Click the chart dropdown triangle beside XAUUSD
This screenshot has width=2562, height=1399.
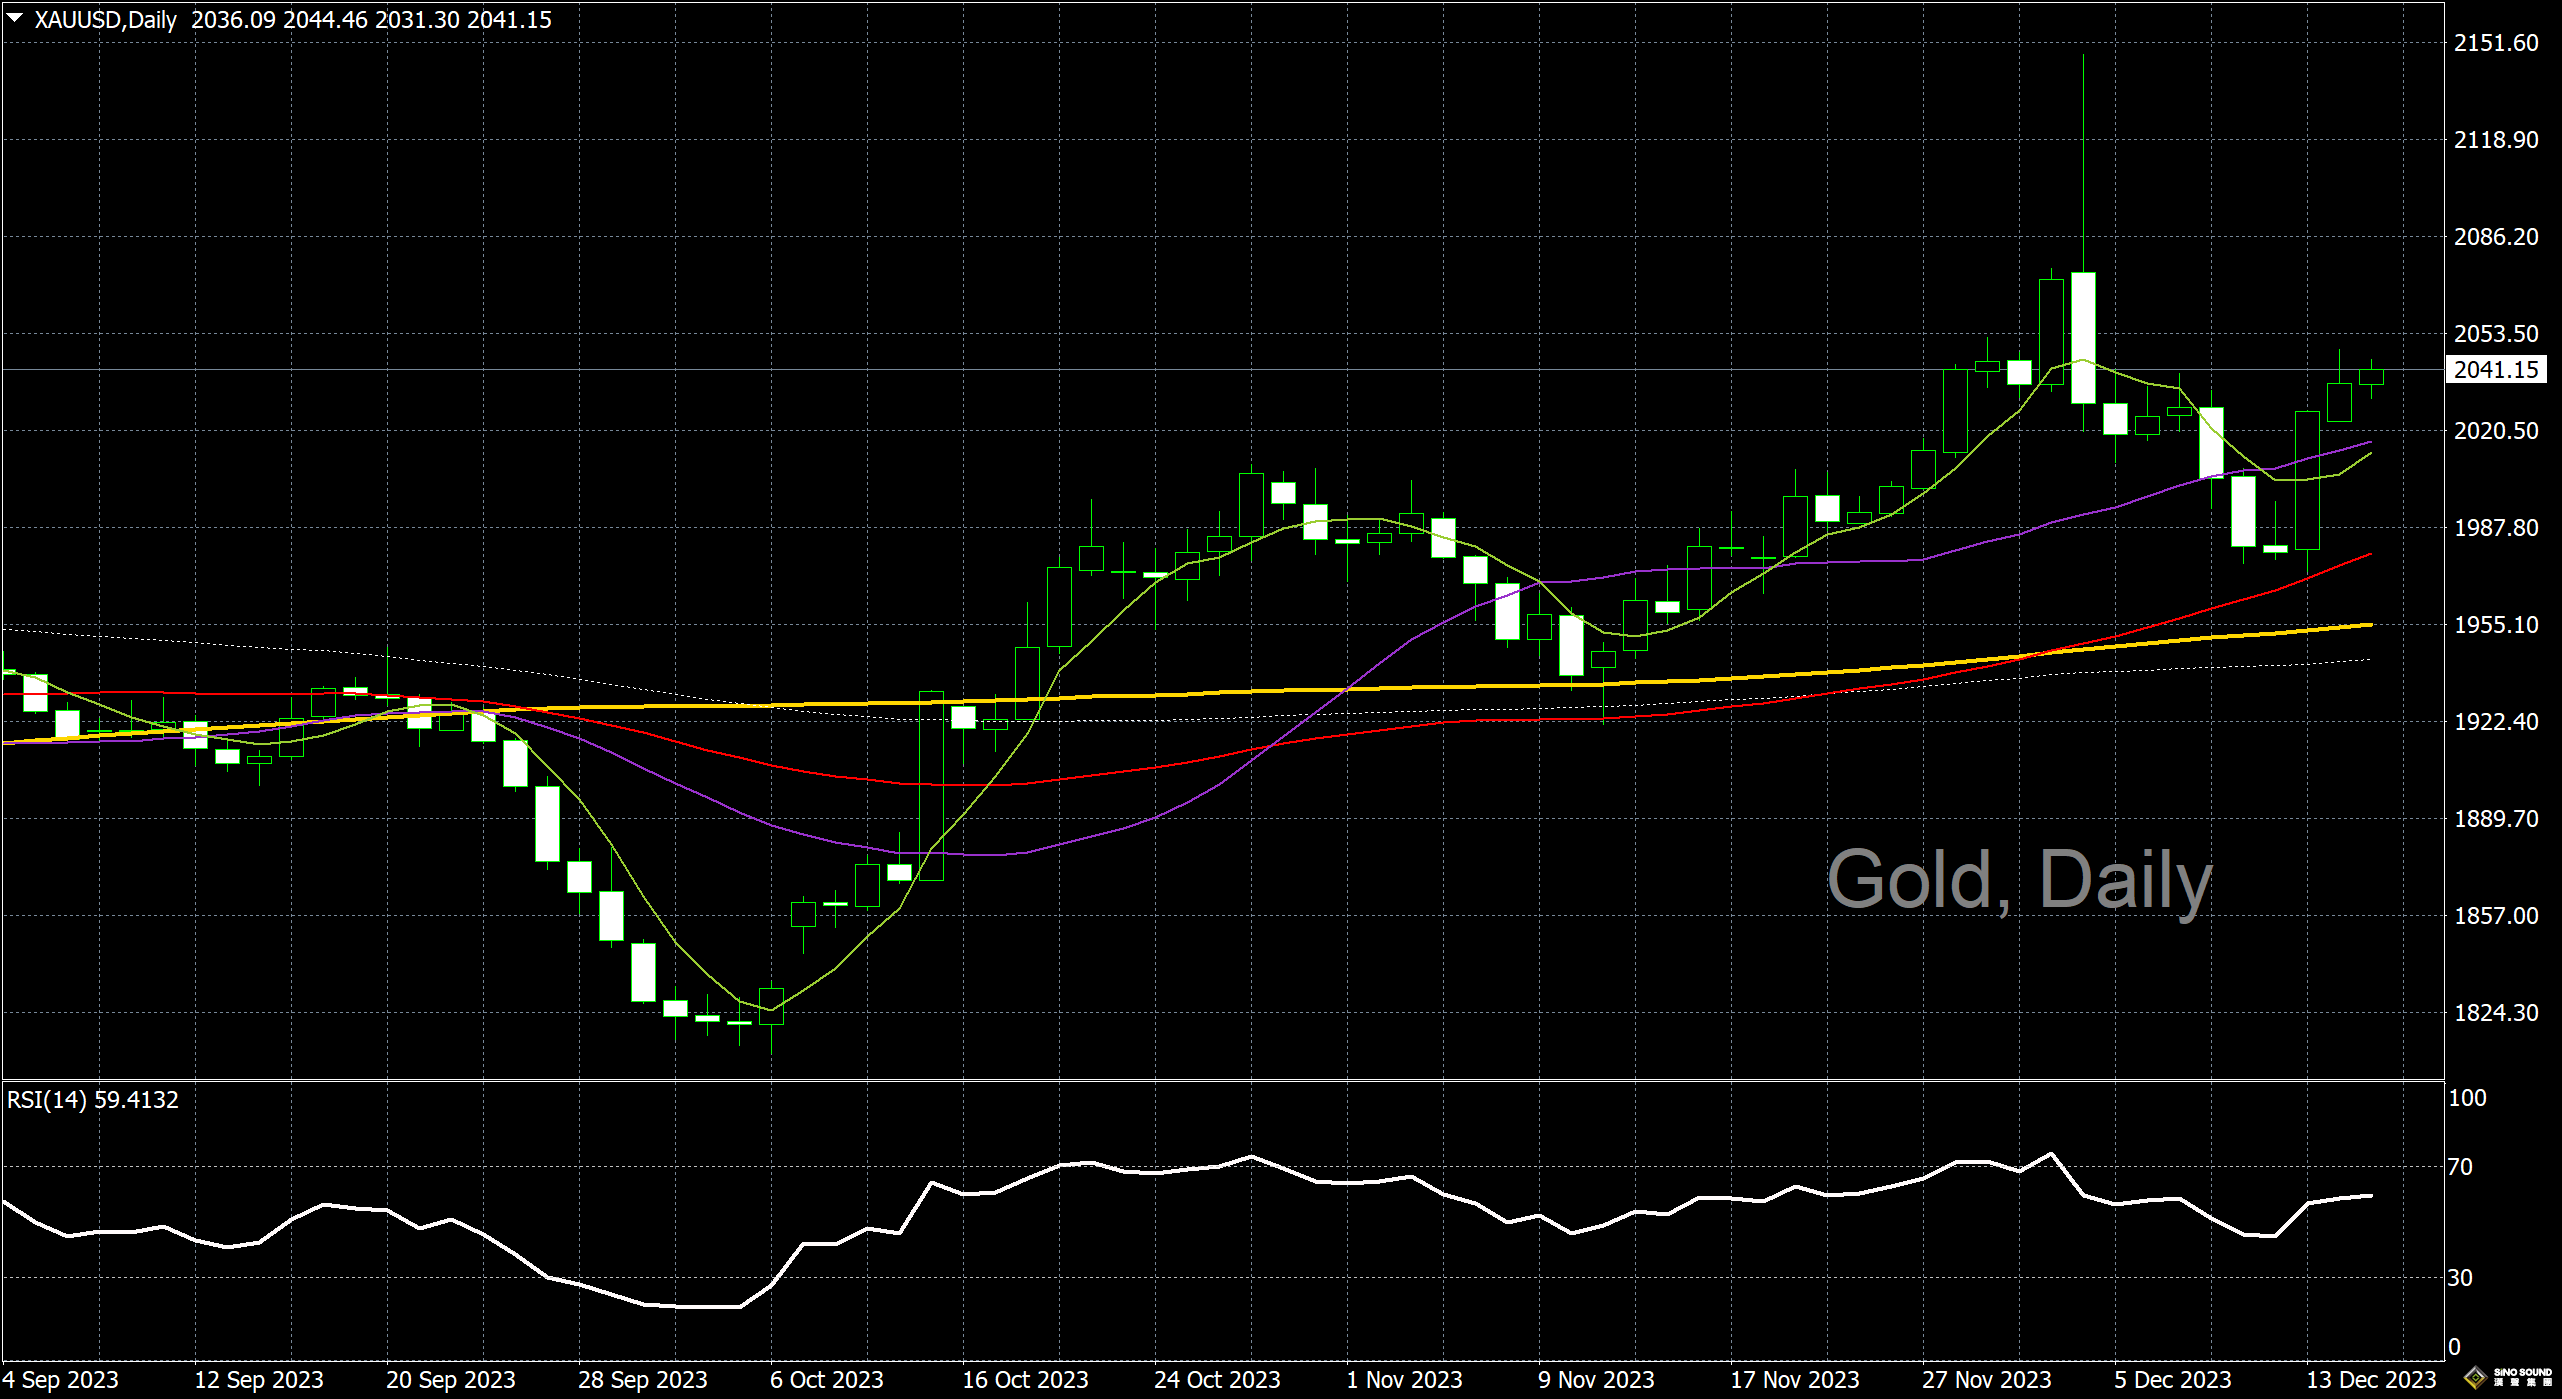tap(14, 17)
